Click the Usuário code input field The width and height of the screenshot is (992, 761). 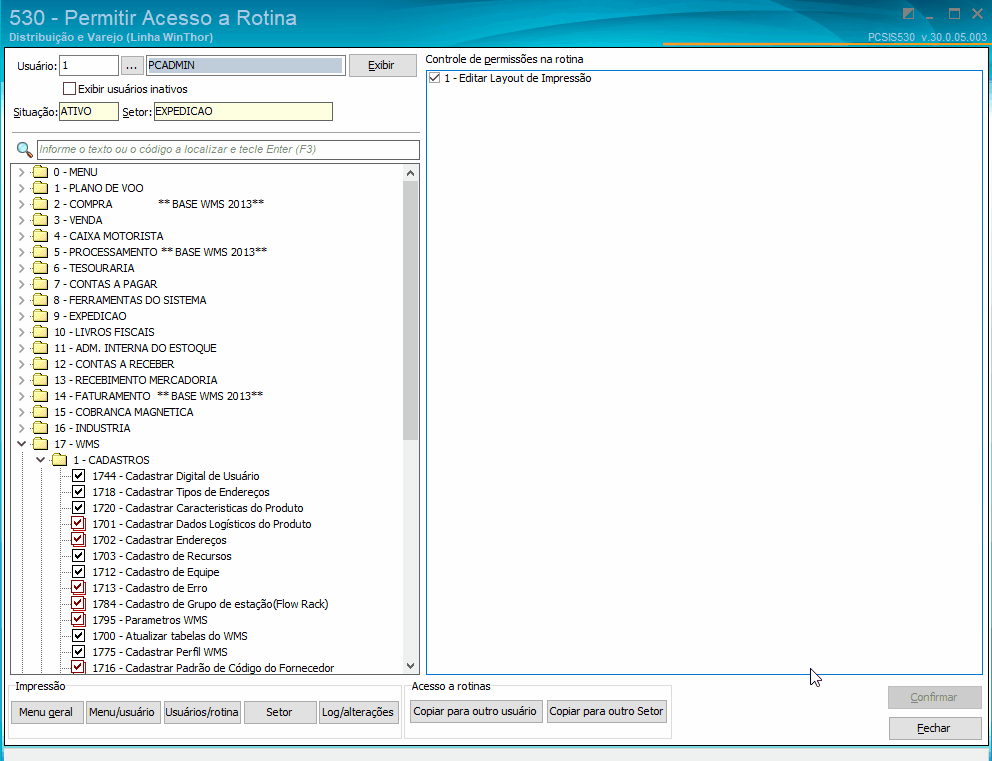(89, 65)
